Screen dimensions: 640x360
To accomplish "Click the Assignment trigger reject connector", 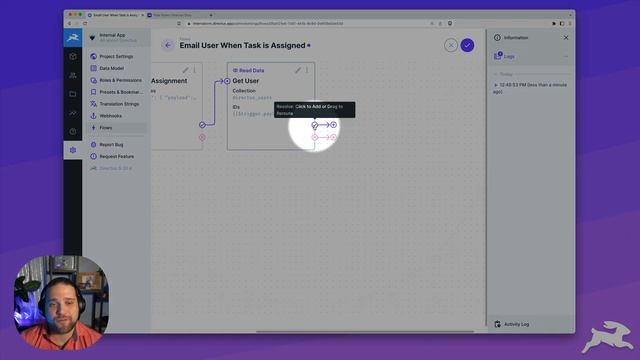I will 202,138.
